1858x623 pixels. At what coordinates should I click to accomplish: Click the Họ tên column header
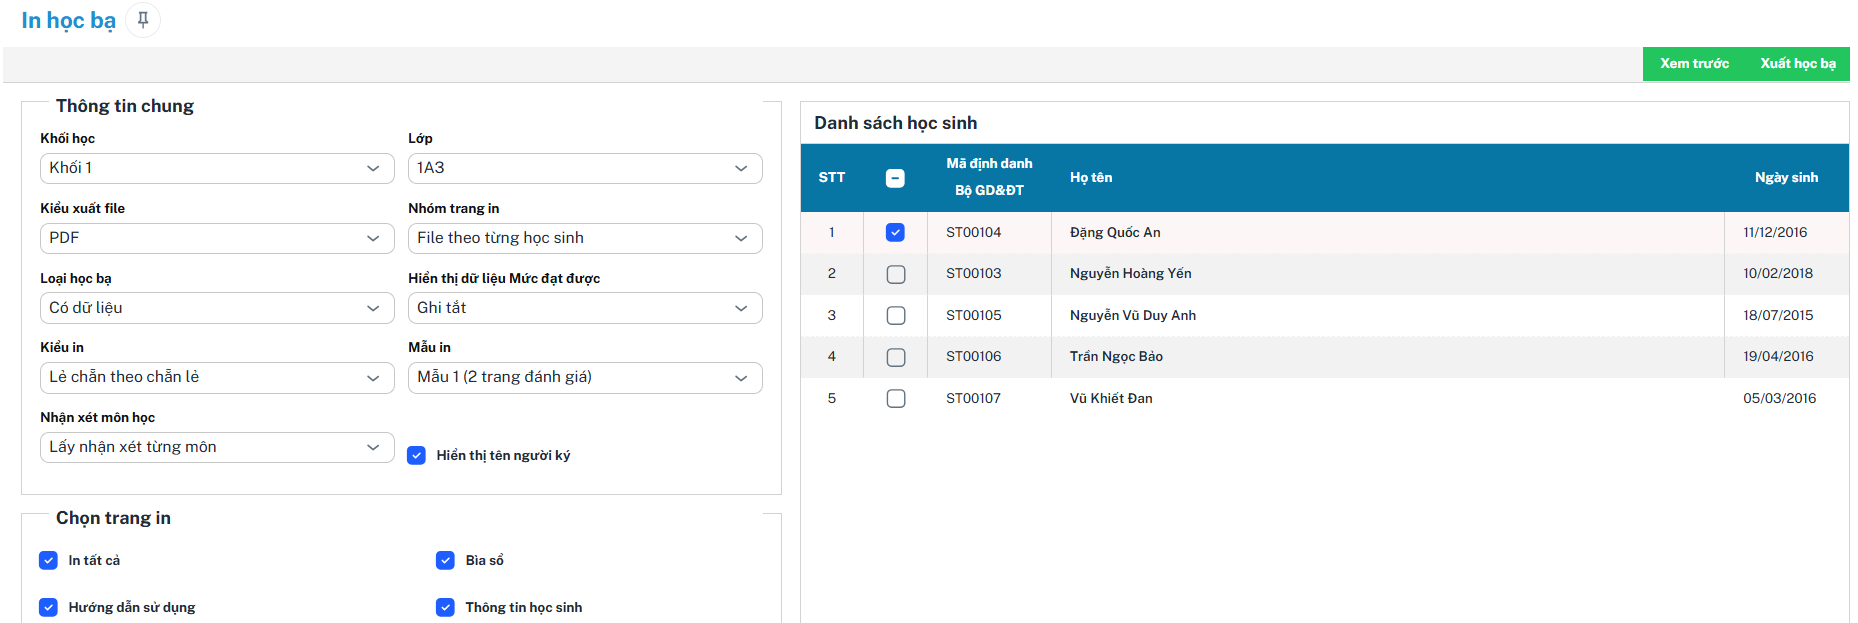[1090, 177]
